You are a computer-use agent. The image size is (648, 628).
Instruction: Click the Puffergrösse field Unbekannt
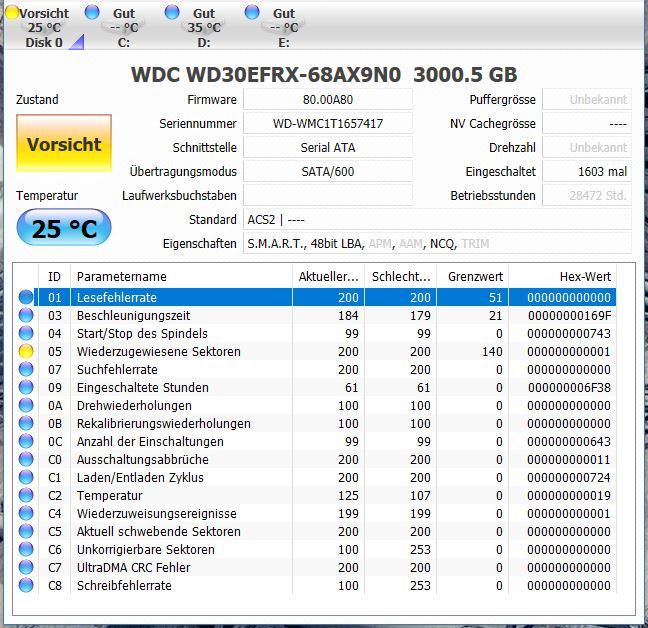(x=587, y=100)
